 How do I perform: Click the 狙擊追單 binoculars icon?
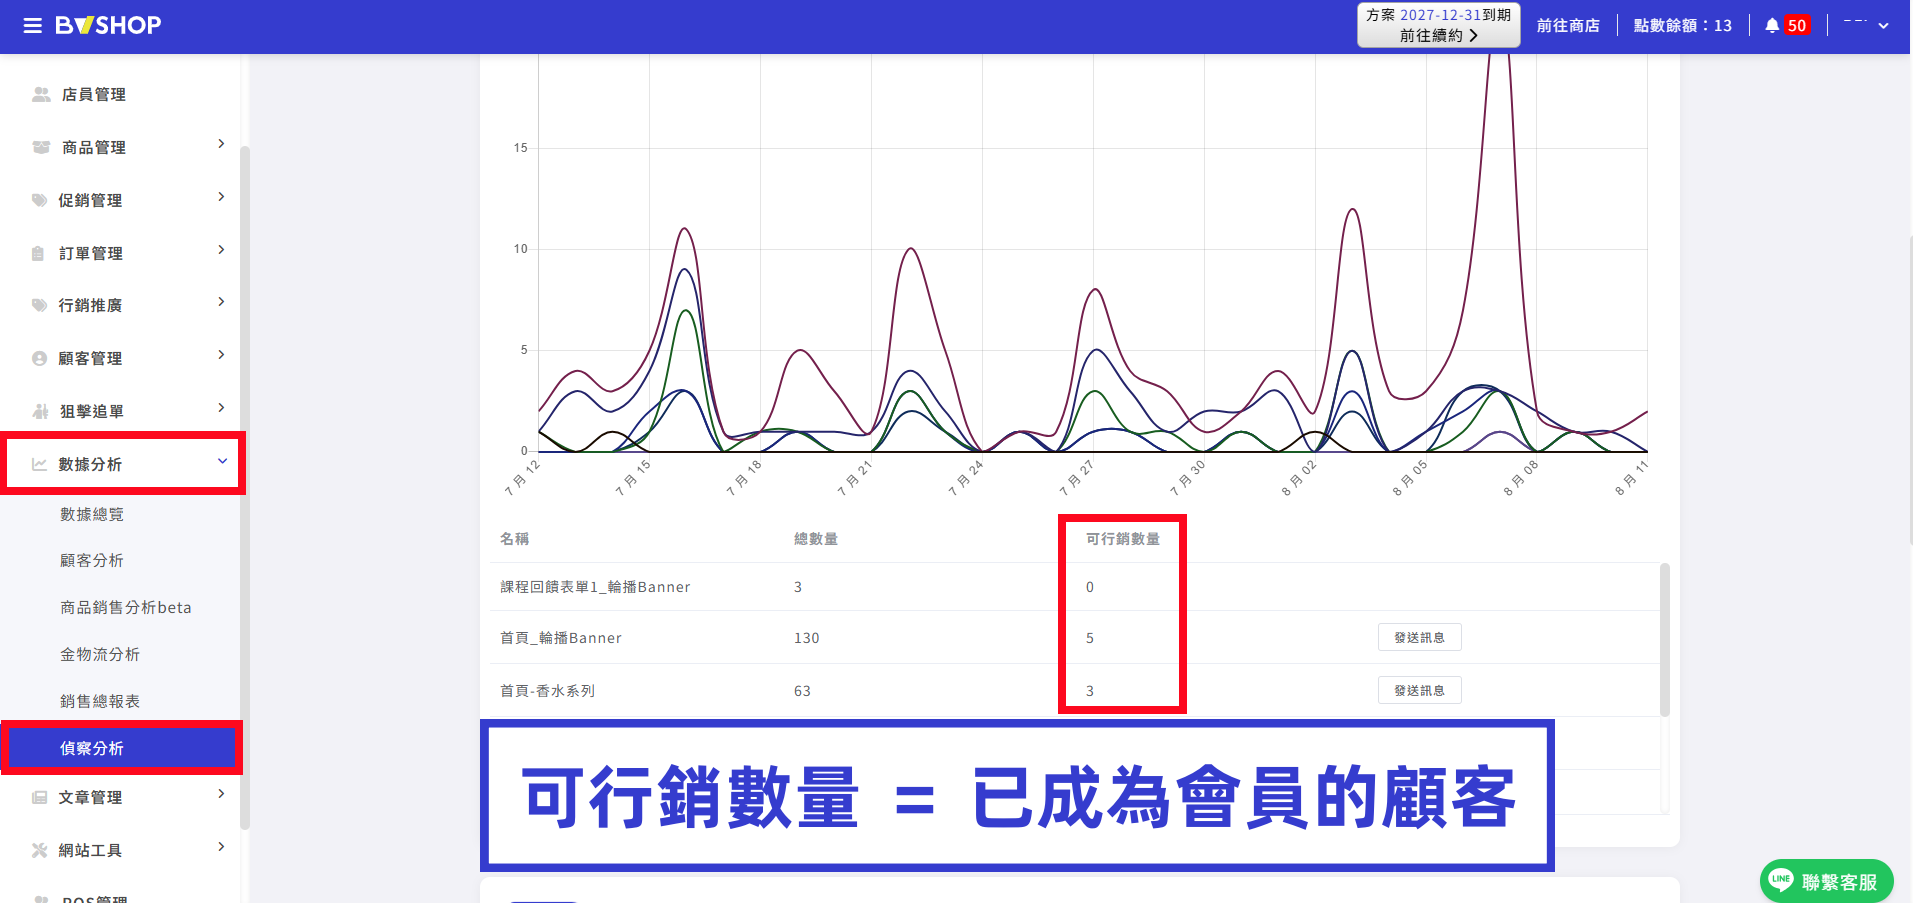click(x=40, y=411)
